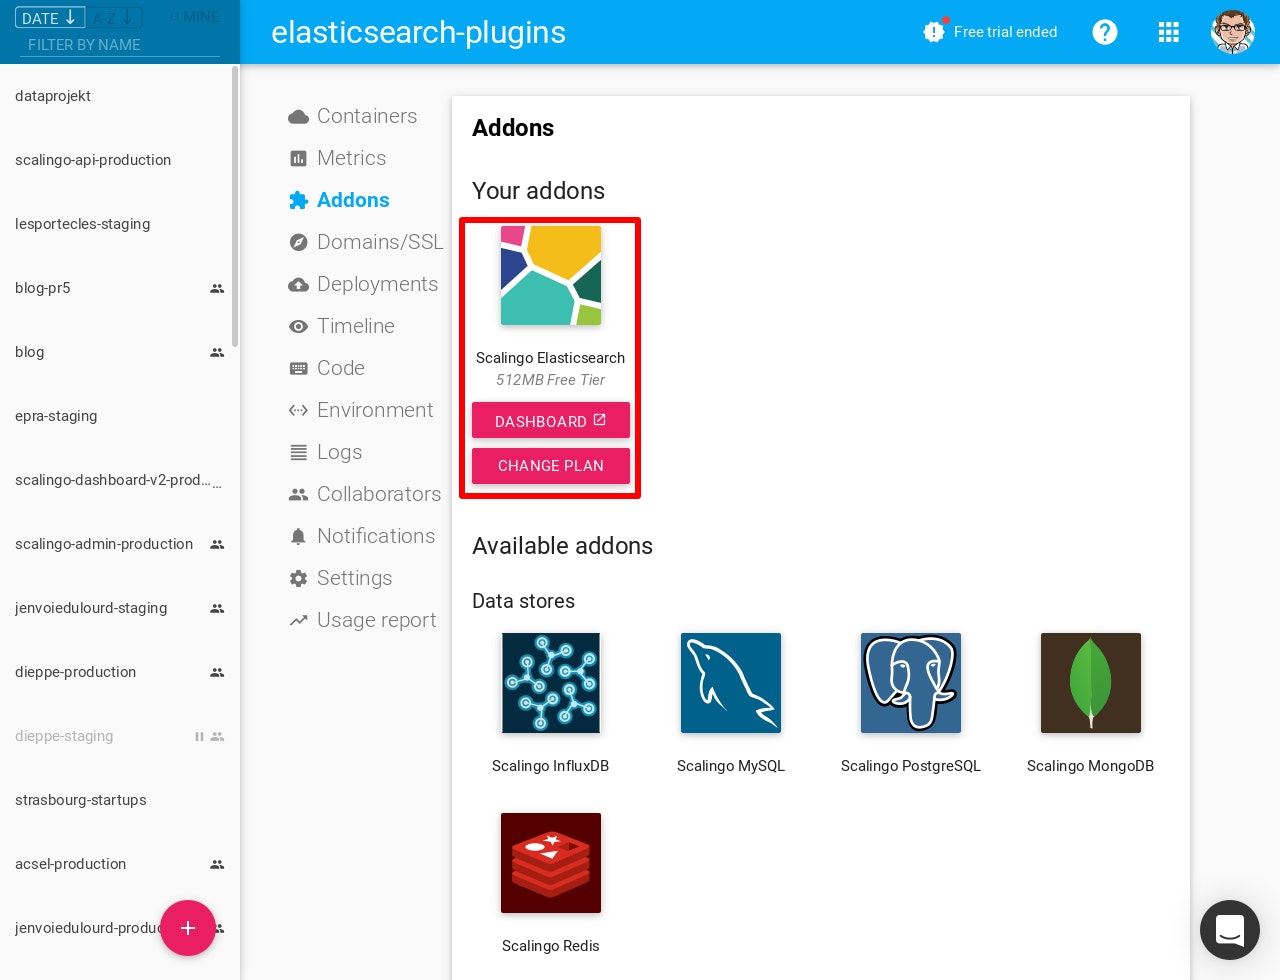The height and width of the screenshot is (980, 1280).
Task: Select the Scalingo MongoDB leaf icon
Action: (x=1091, y=683)
